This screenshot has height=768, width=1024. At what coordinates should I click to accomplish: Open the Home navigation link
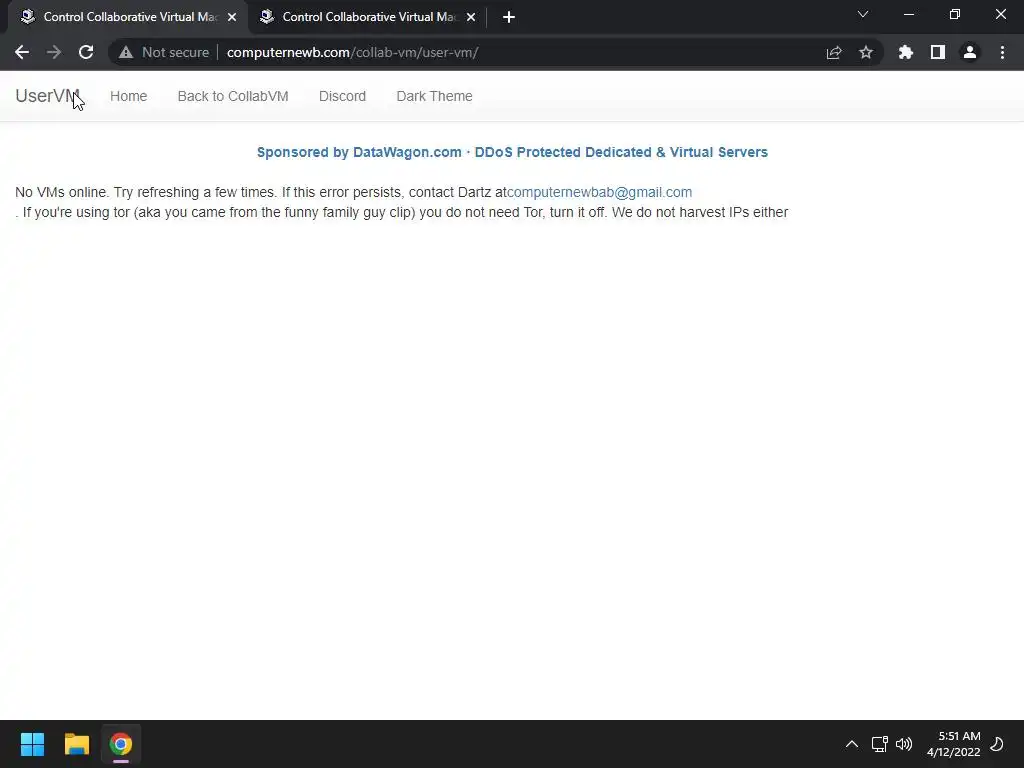(129, 96)
